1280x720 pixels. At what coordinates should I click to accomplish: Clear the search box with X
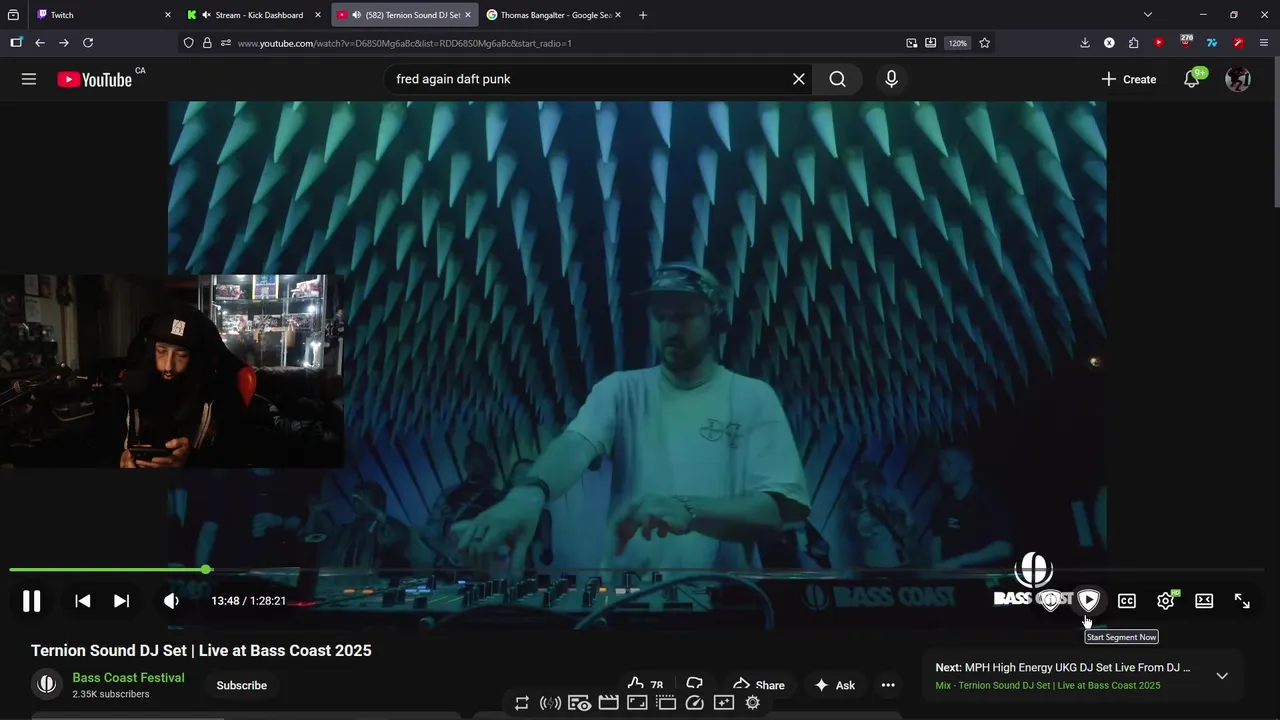tap(799, 79)
